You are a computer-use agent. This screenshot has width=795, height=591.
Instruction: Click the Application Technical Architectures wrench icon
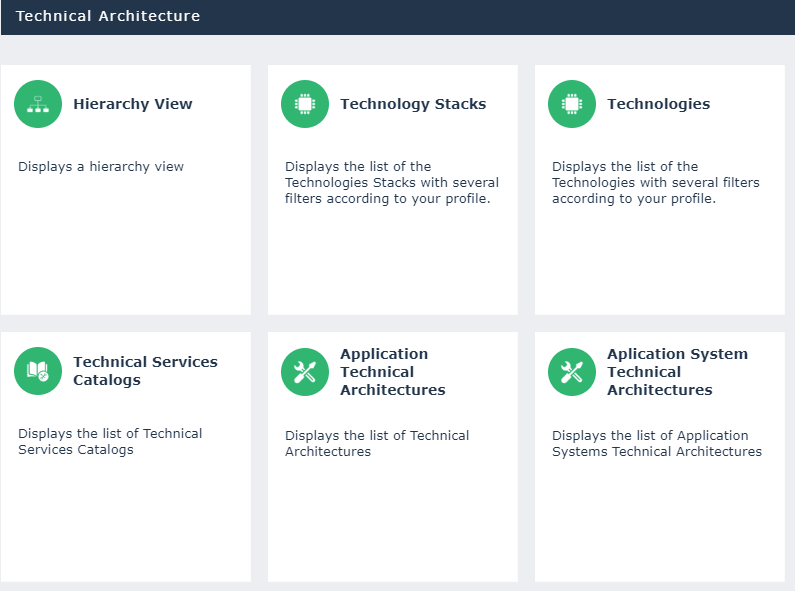click(x=305, y=372)
